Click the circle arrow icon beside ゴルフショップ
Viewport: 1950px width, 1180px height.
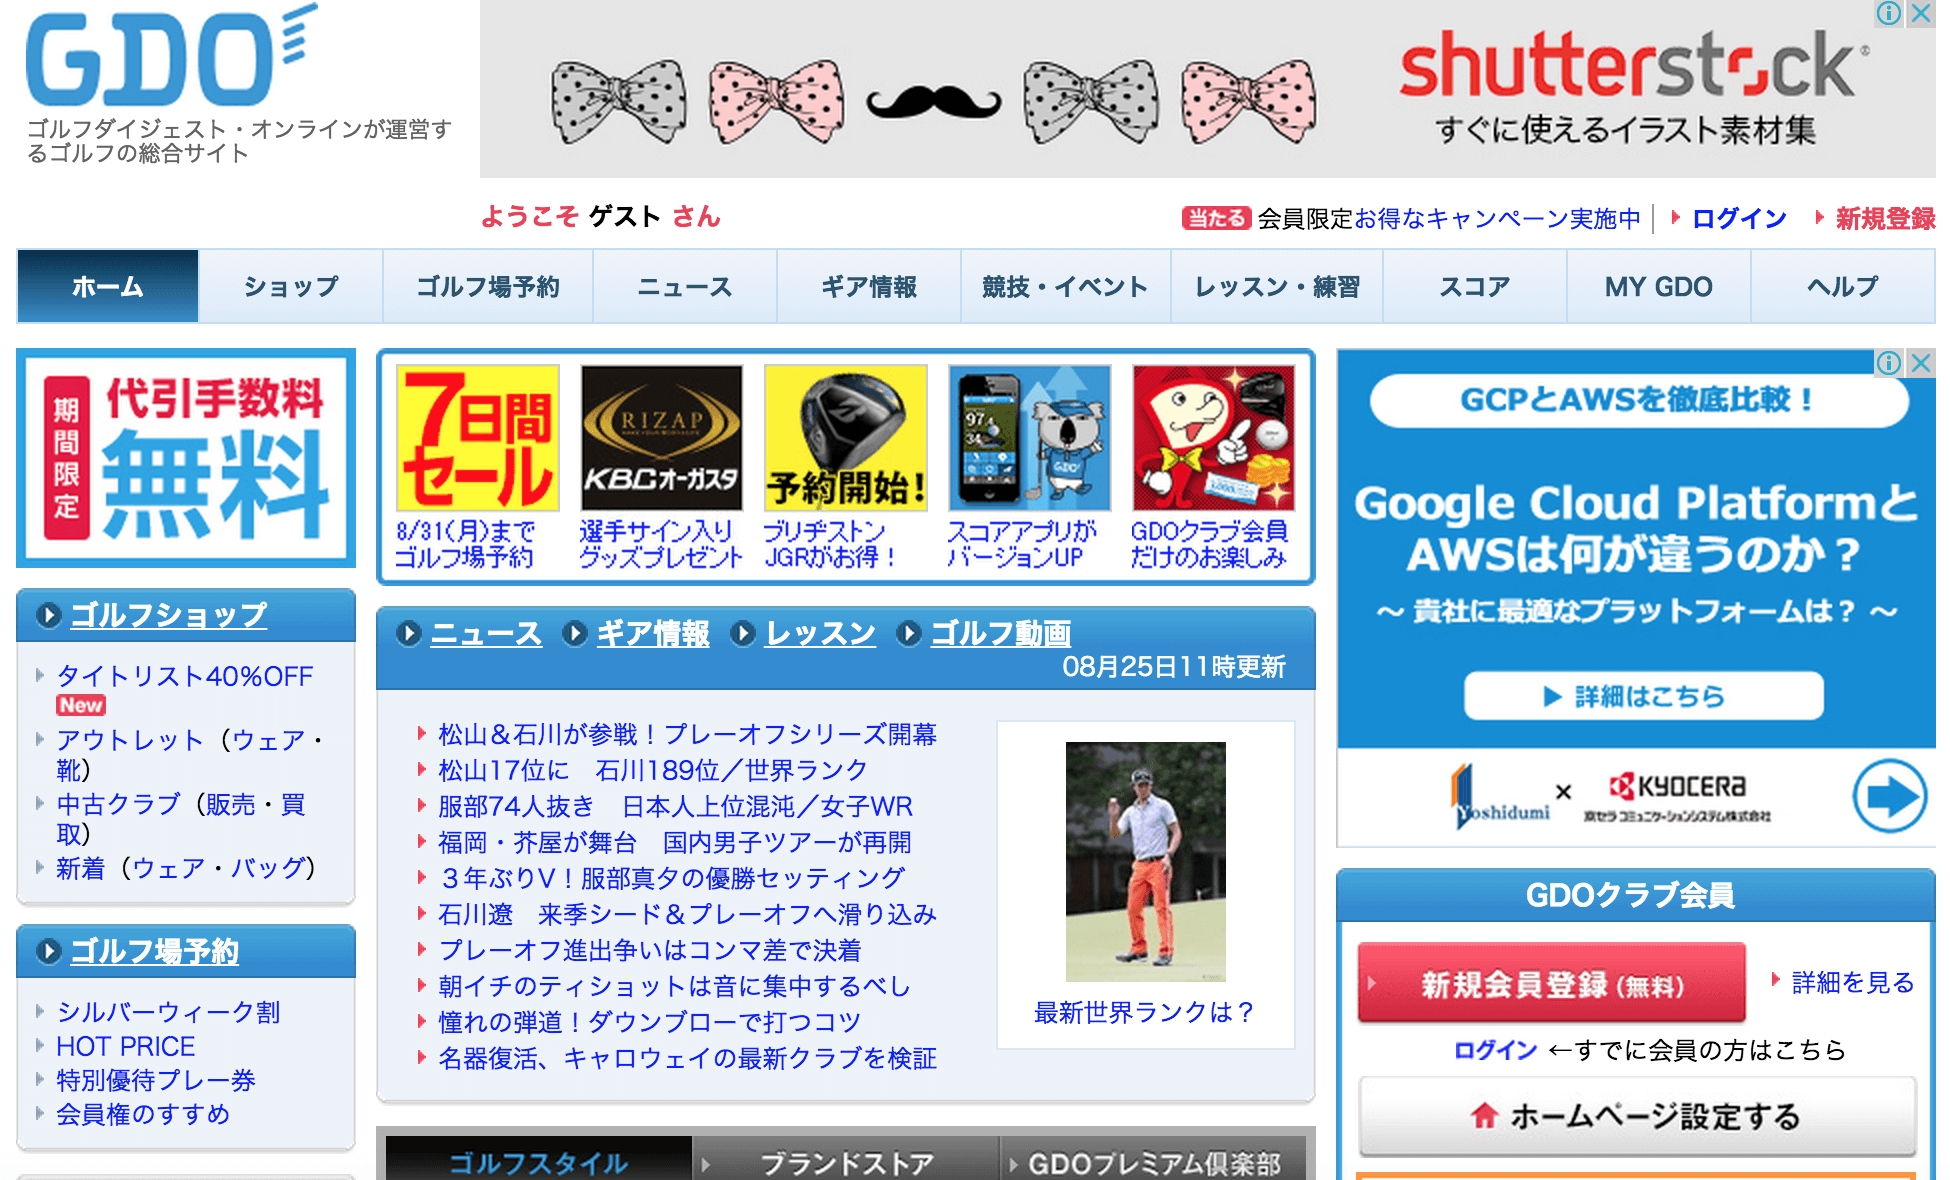pyautogui.click(x=48, y=615)
